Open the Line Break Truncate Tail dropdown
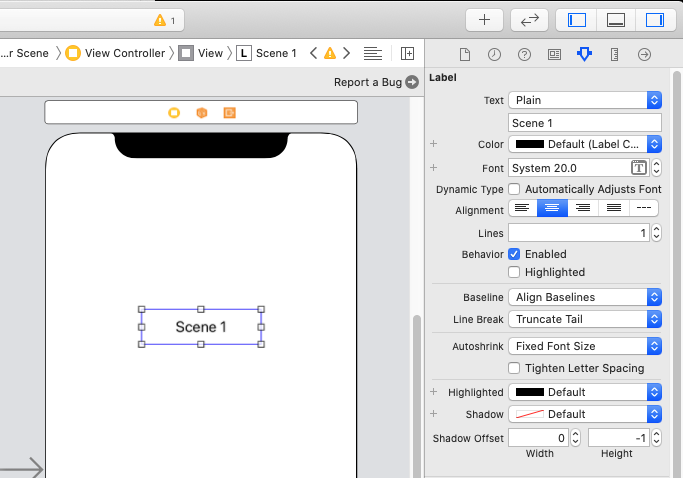 [585, 319]
